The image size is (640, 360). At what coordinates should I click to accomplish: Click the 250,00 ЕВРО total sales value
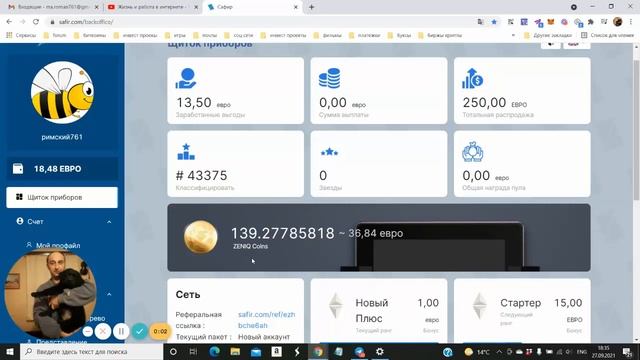coord(495,102)
